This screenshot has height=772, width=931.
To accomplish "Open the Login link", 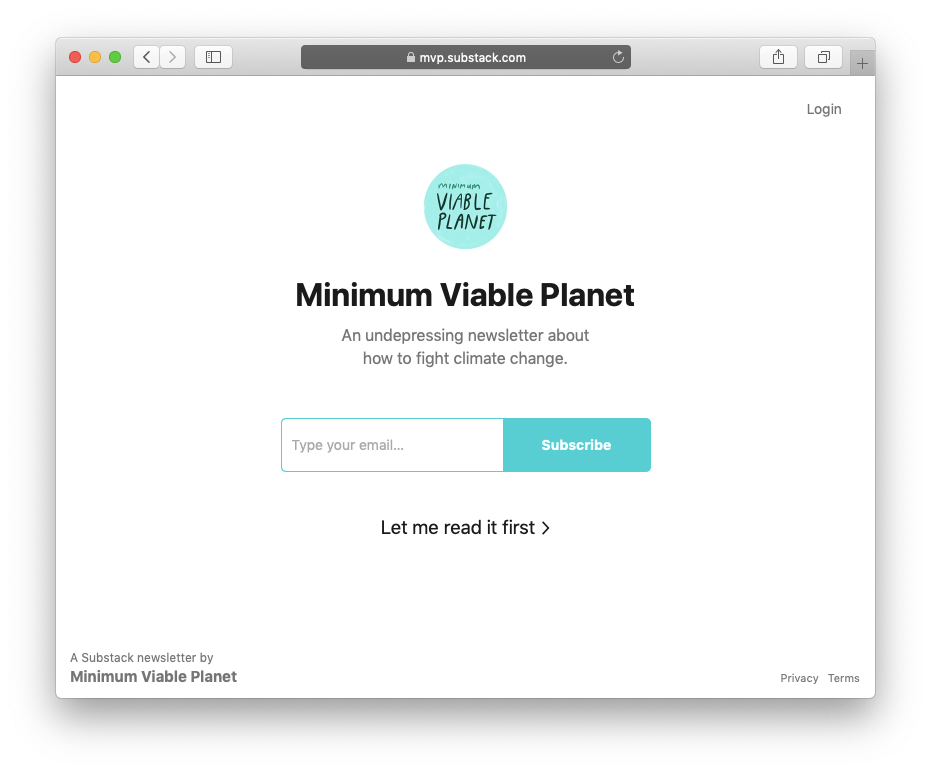I will pyautogui.click(x=824, y=109).
